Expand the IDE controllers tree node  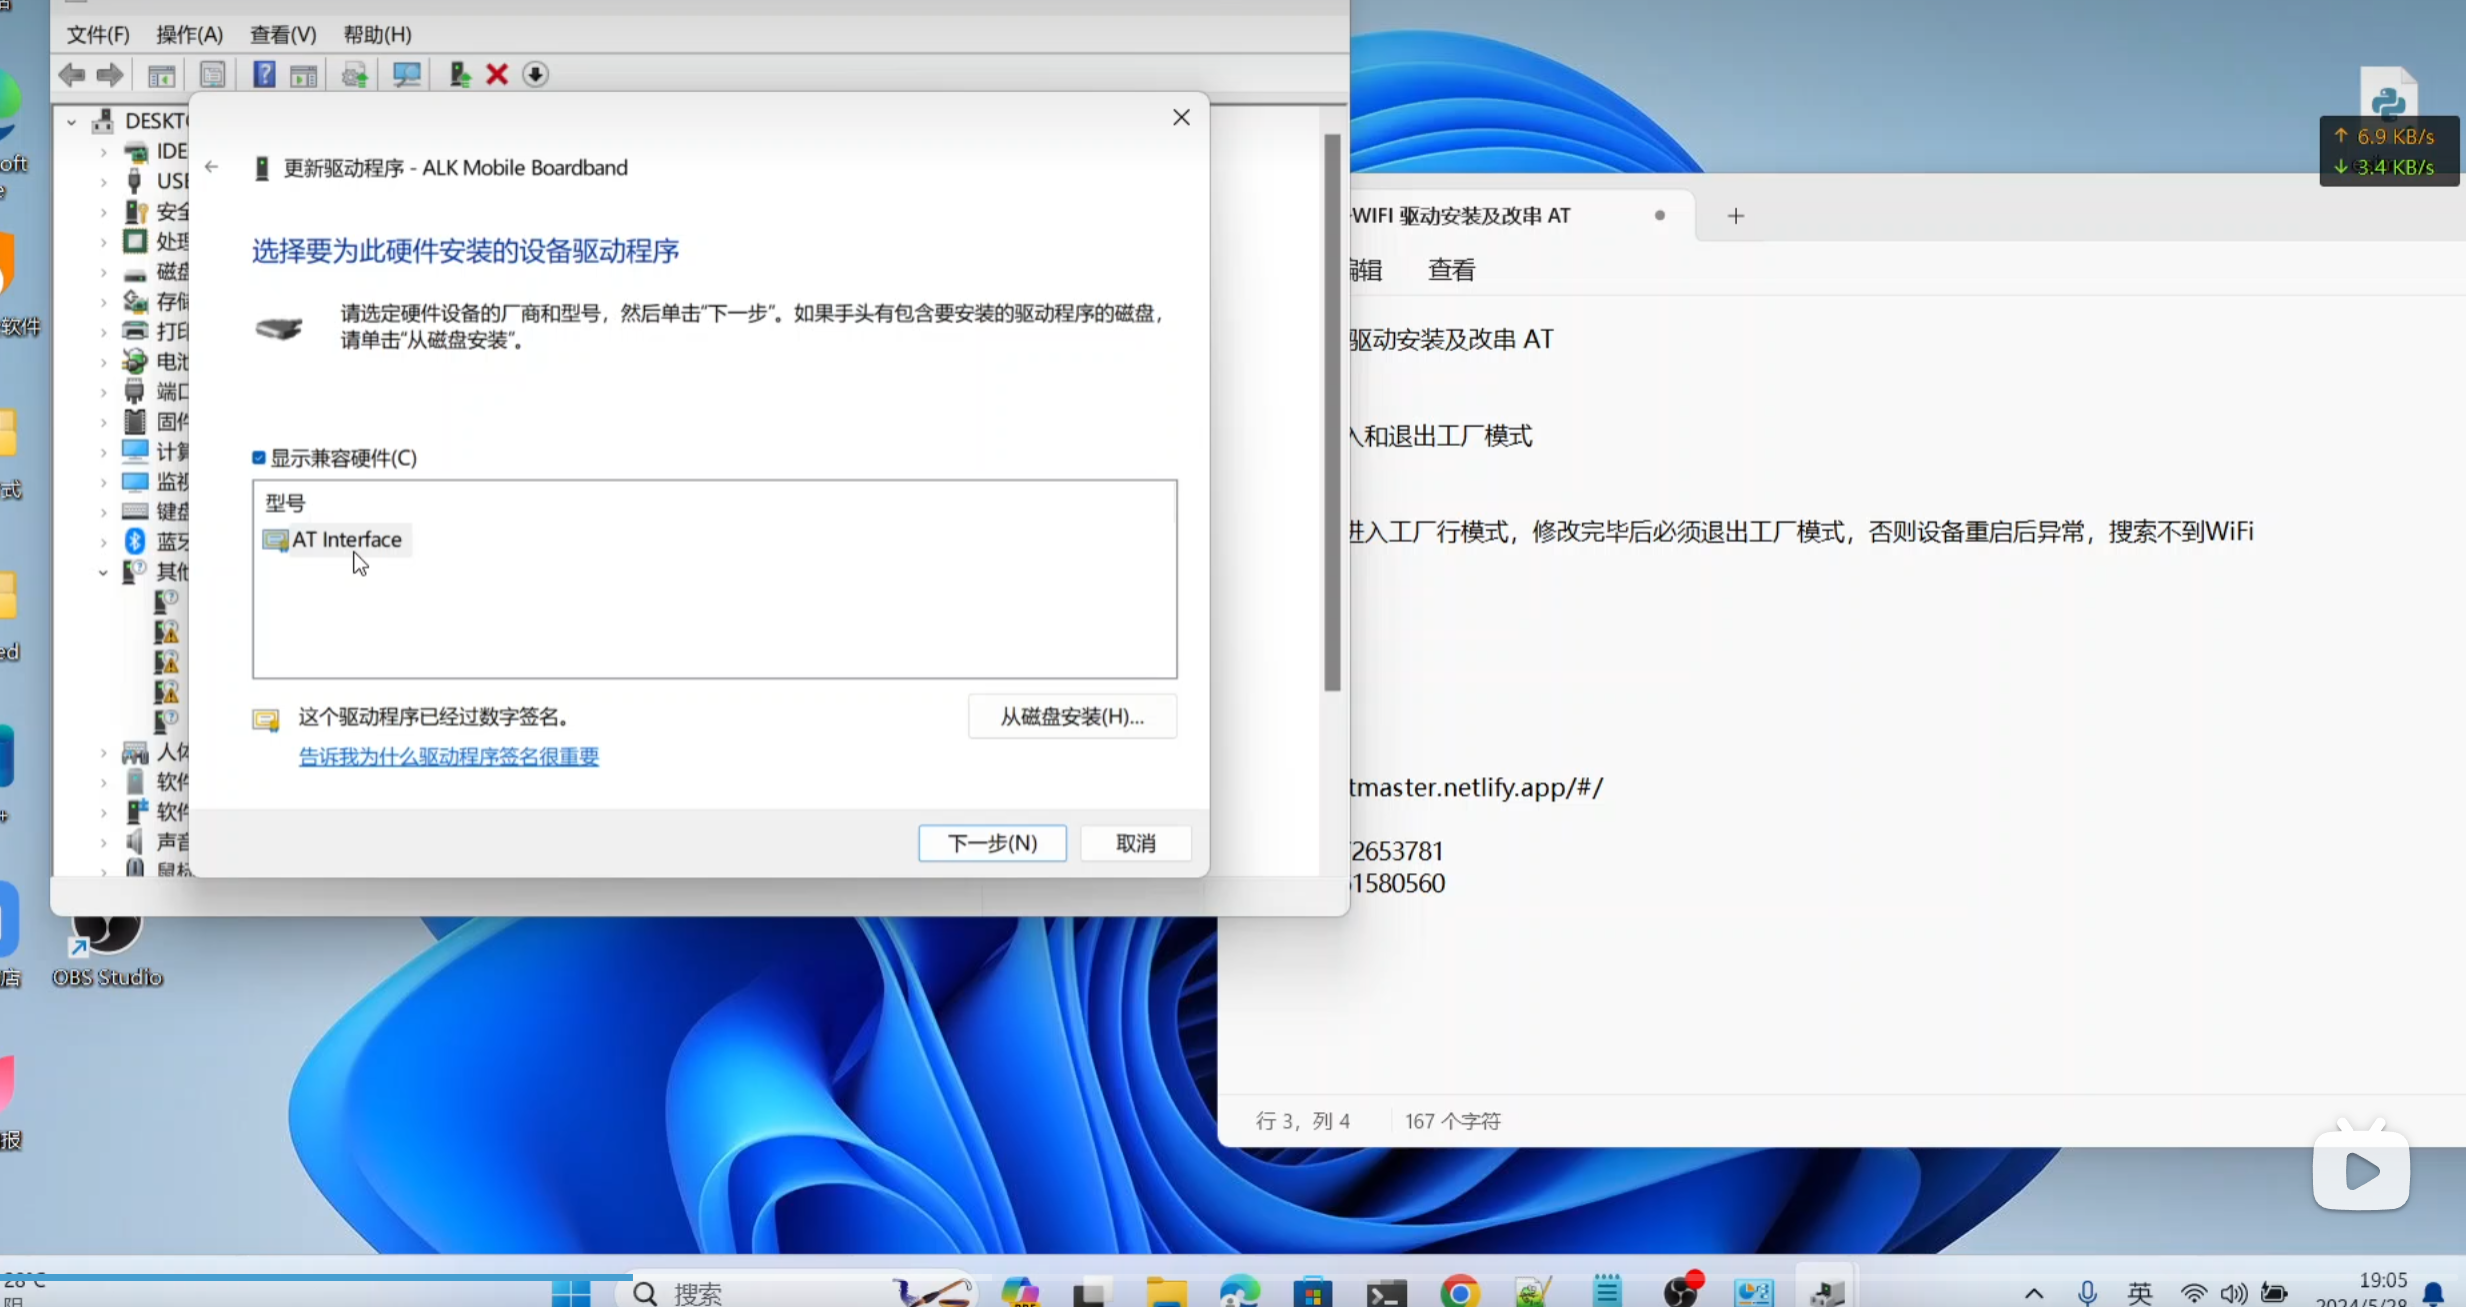(103, 152)
